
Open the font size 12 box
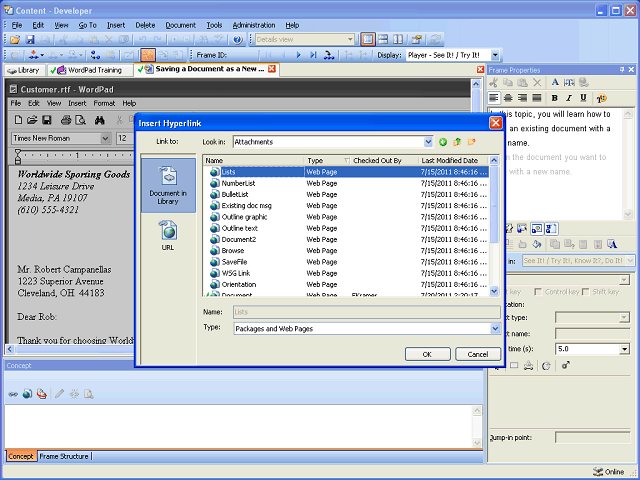click(125, 138)
